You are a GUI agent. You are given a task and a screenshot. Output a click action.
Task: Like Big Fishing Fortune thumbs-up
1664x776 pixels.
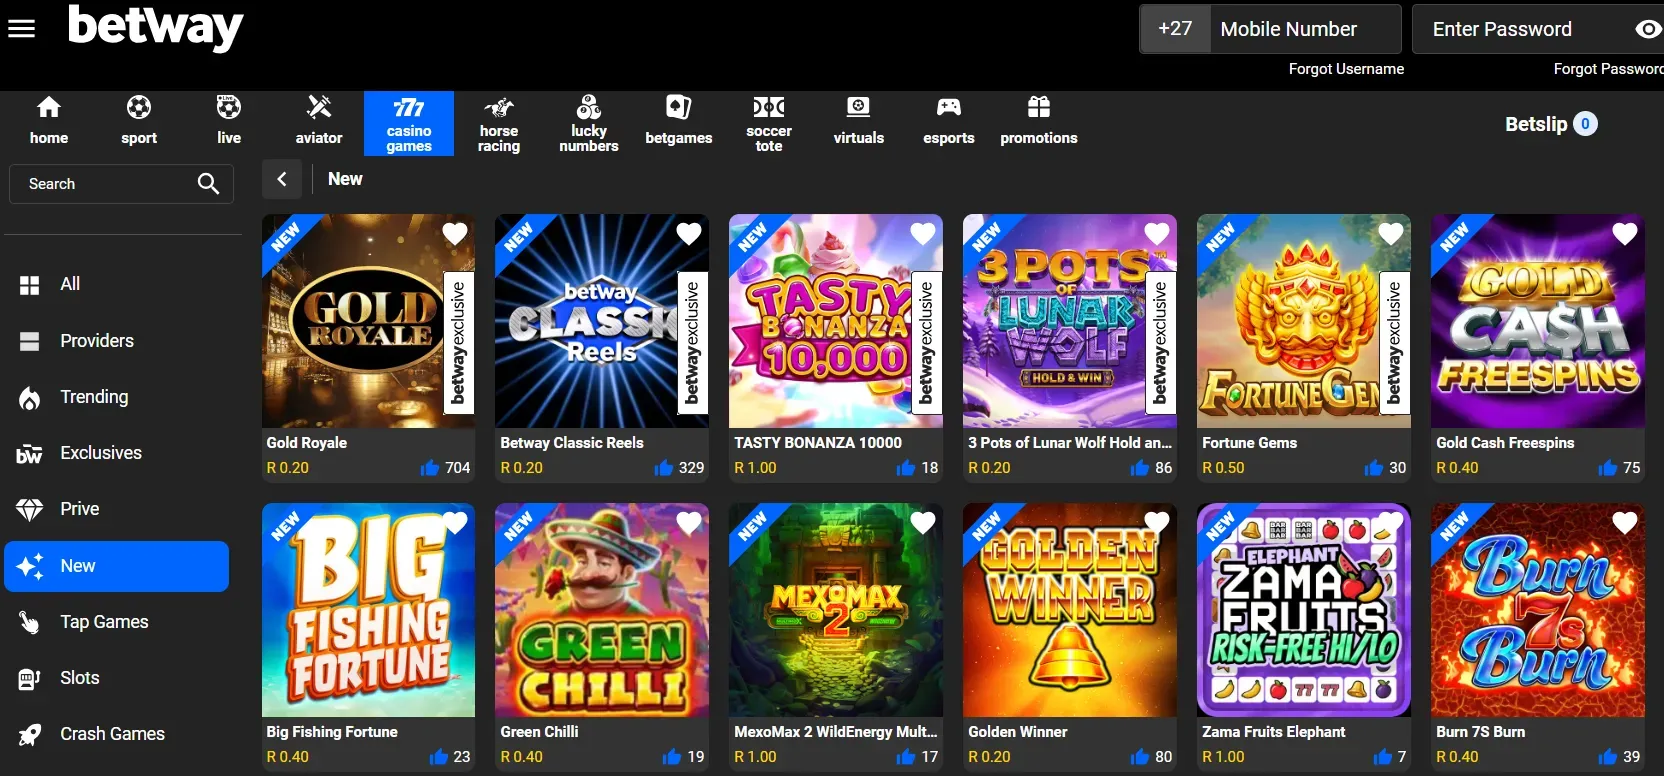coord(438,756)
